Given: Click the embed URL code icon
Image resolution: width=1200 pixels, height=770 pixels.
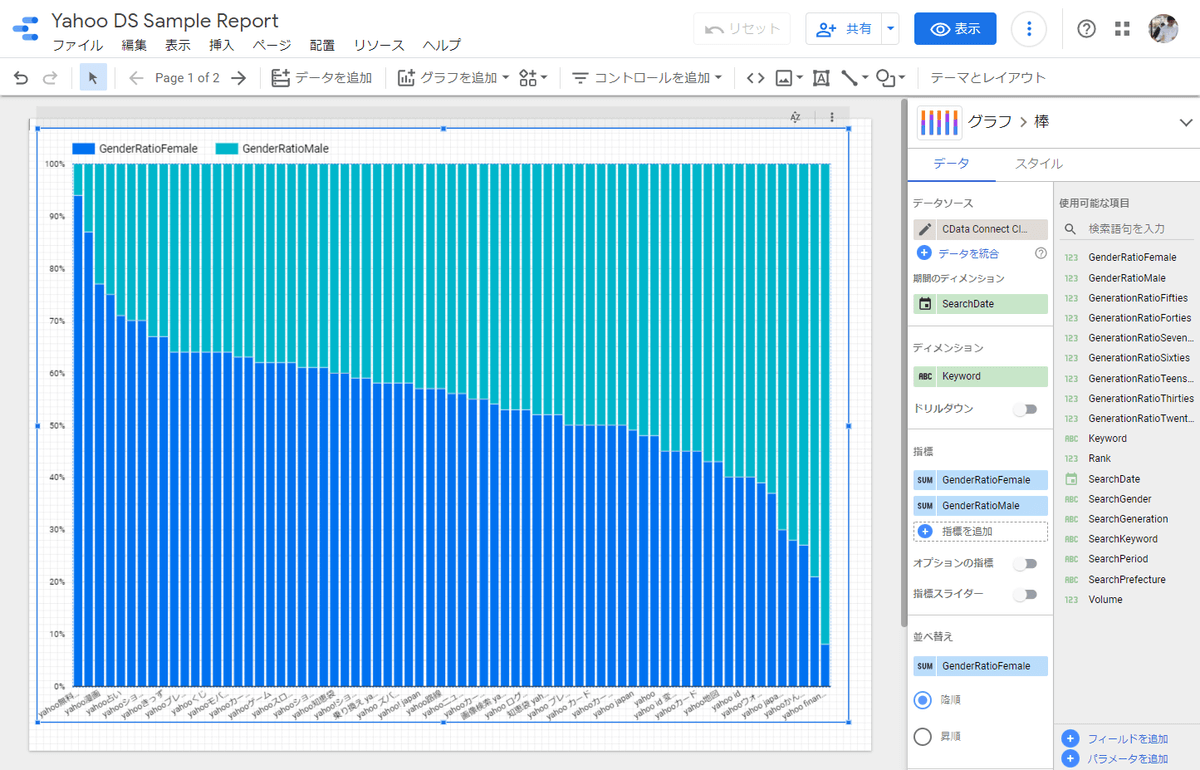Looking at the screenshot, I should pyautogui.click(x=756, y=77).
